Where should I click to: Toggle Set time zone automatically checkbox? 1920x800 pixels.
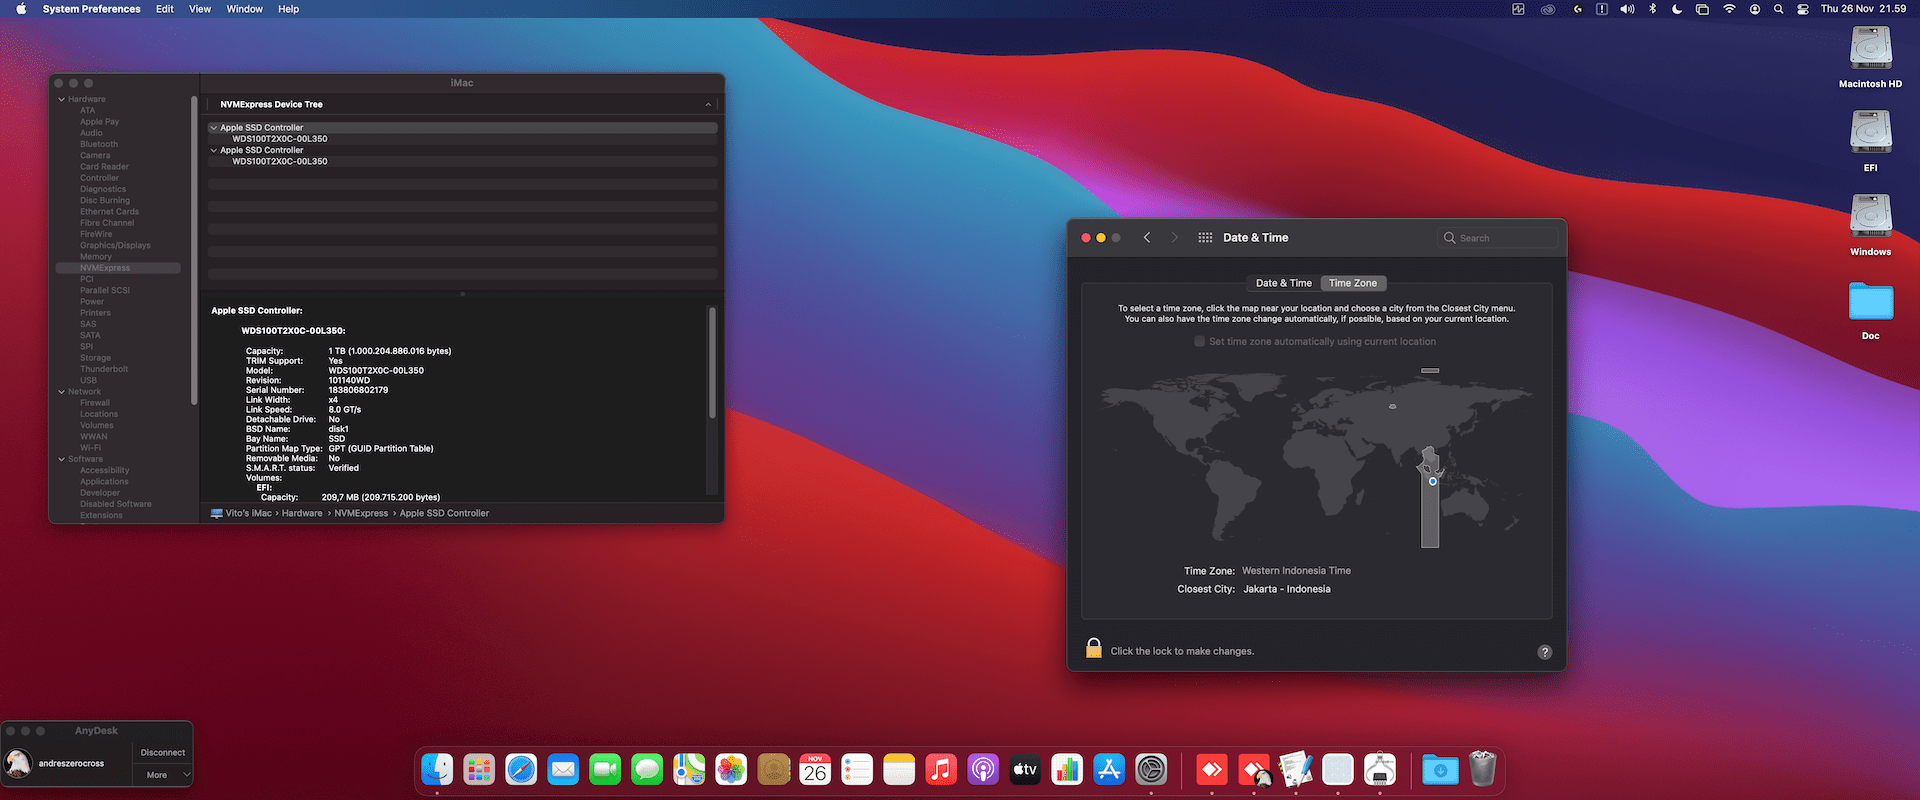[1199, 342]
